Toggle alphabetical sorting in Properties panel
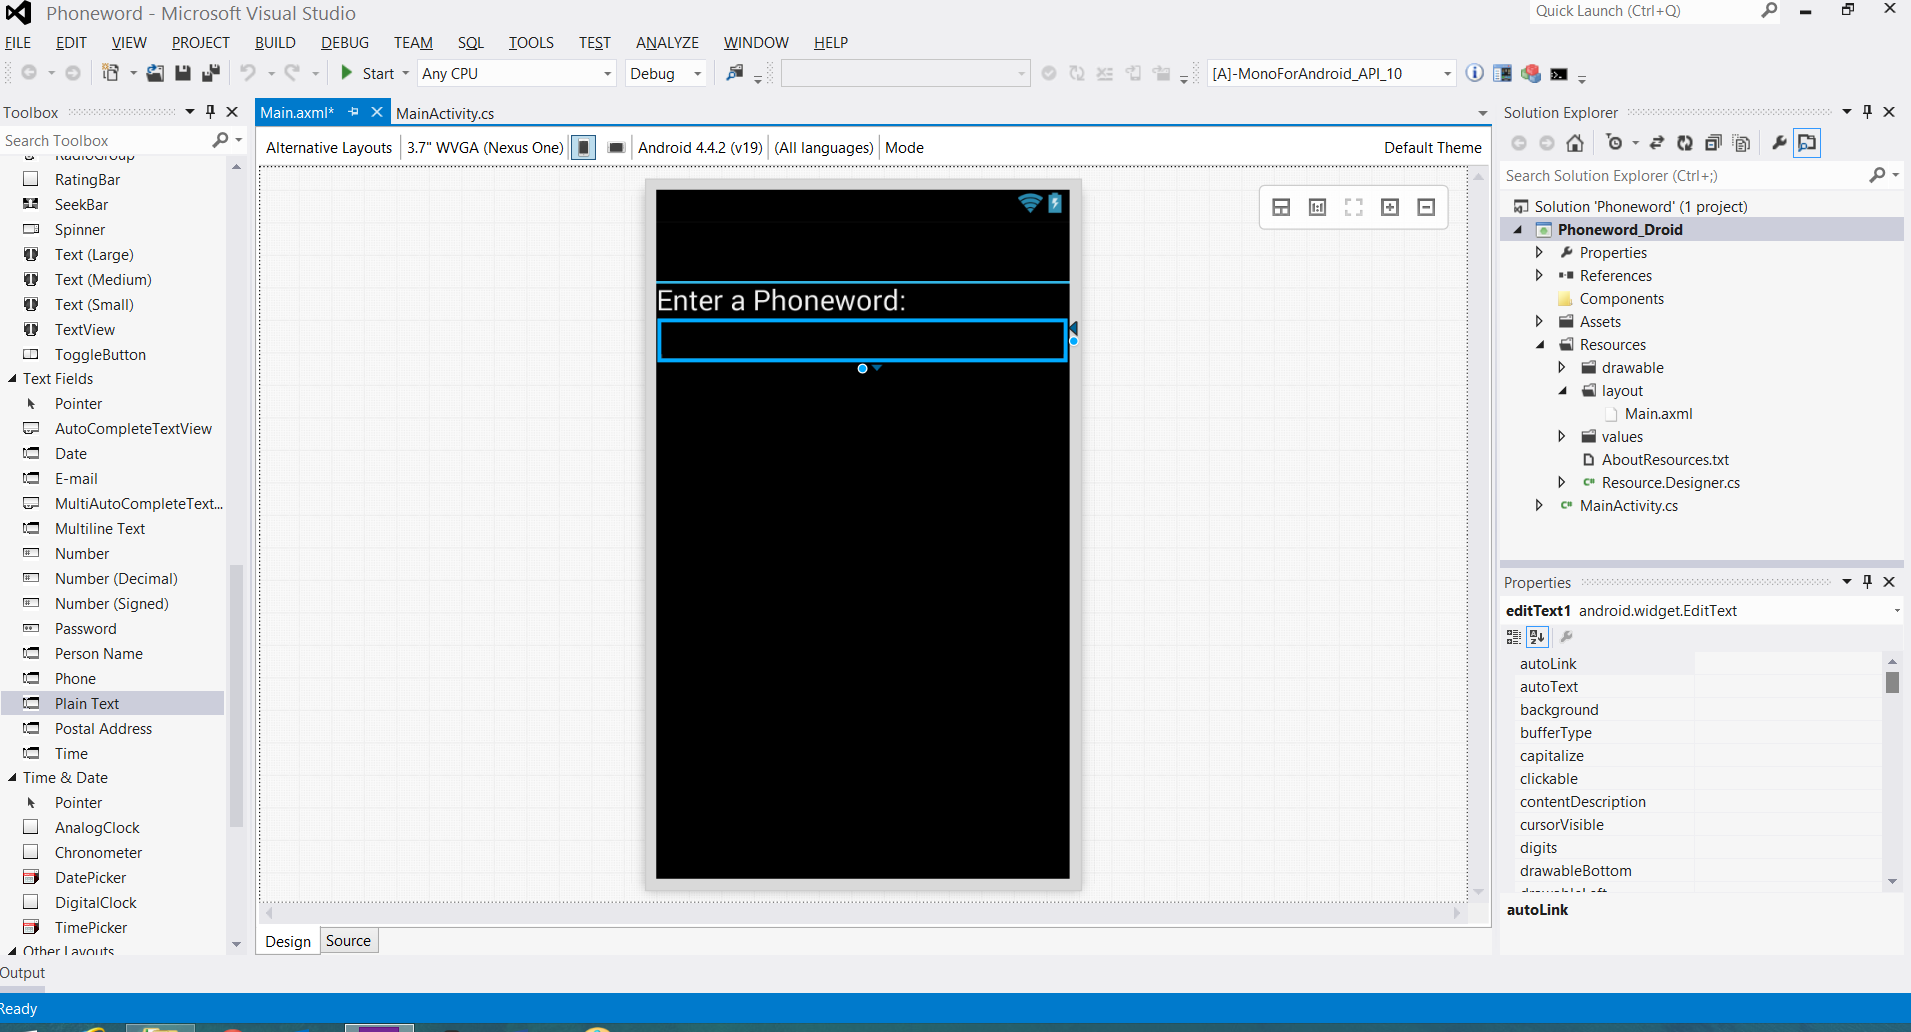1911x1032 pixels. point(1537,637)
